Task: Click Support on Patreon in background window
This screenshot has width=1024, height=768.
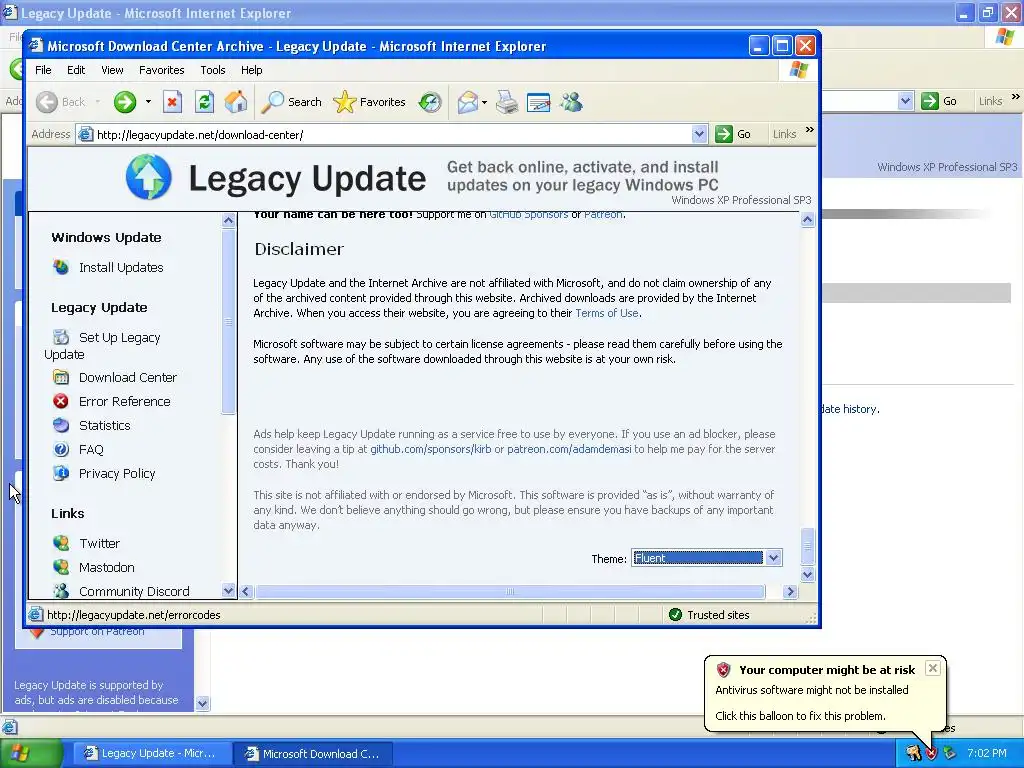Action: coord(97,632)
